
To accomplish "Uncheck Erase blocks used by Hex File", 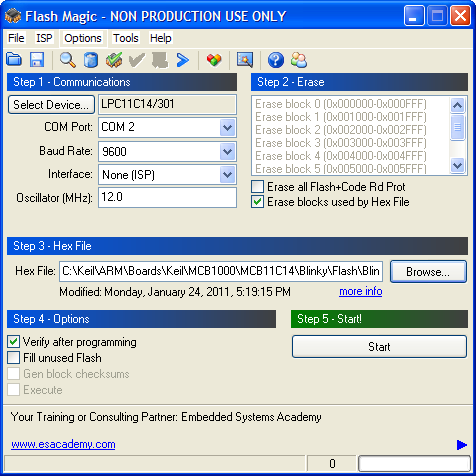I will pos(257,202).
